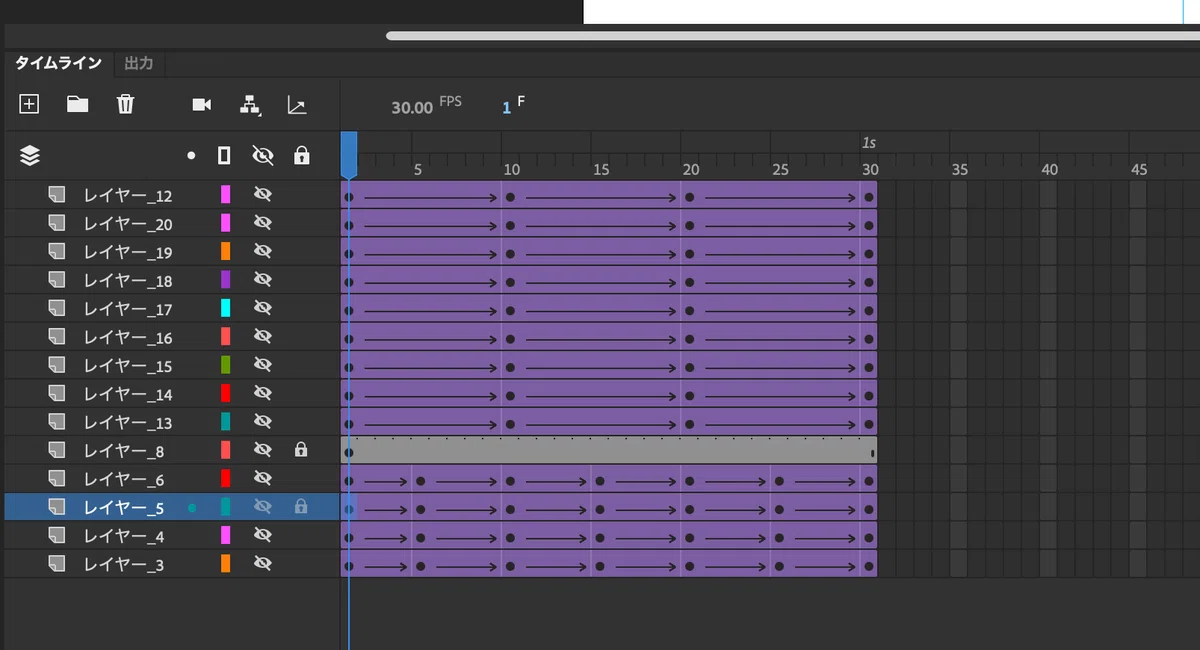Click the current frame number 1 field
The width and height of the screenshot is (1200, 650).
pos(506,107)
